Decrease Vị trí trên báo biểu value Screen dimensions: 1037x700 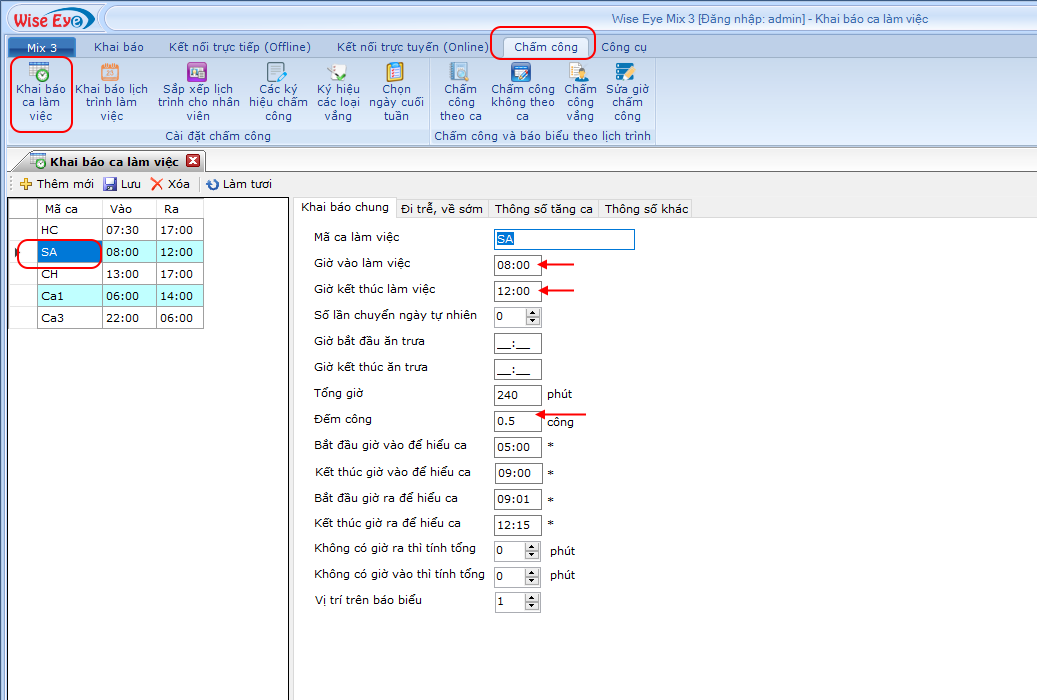click(533, 606)
